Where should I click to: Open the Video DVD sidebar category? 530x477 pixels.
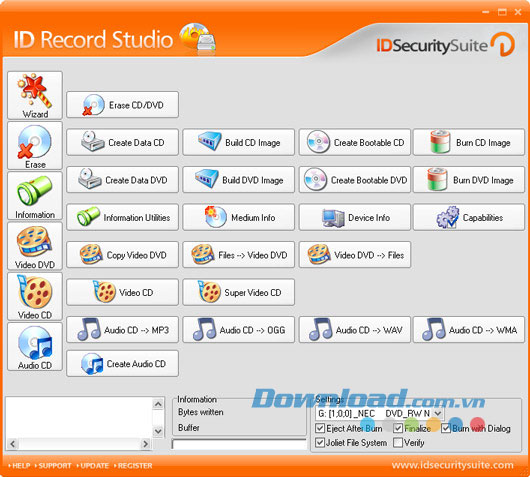point(35,246)
